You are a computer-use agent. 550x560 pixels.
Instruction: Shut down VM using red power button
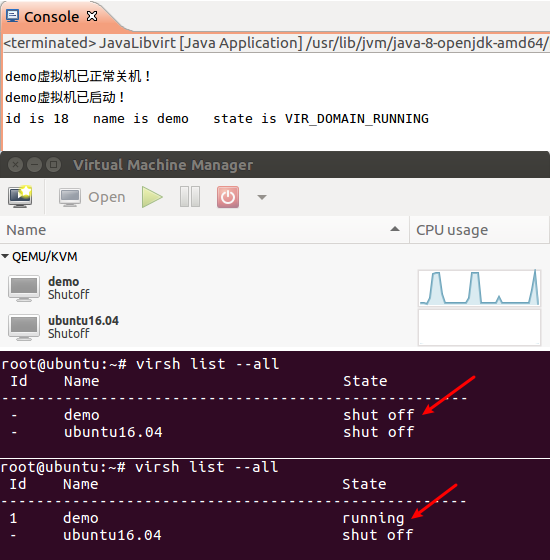[228, 197]
